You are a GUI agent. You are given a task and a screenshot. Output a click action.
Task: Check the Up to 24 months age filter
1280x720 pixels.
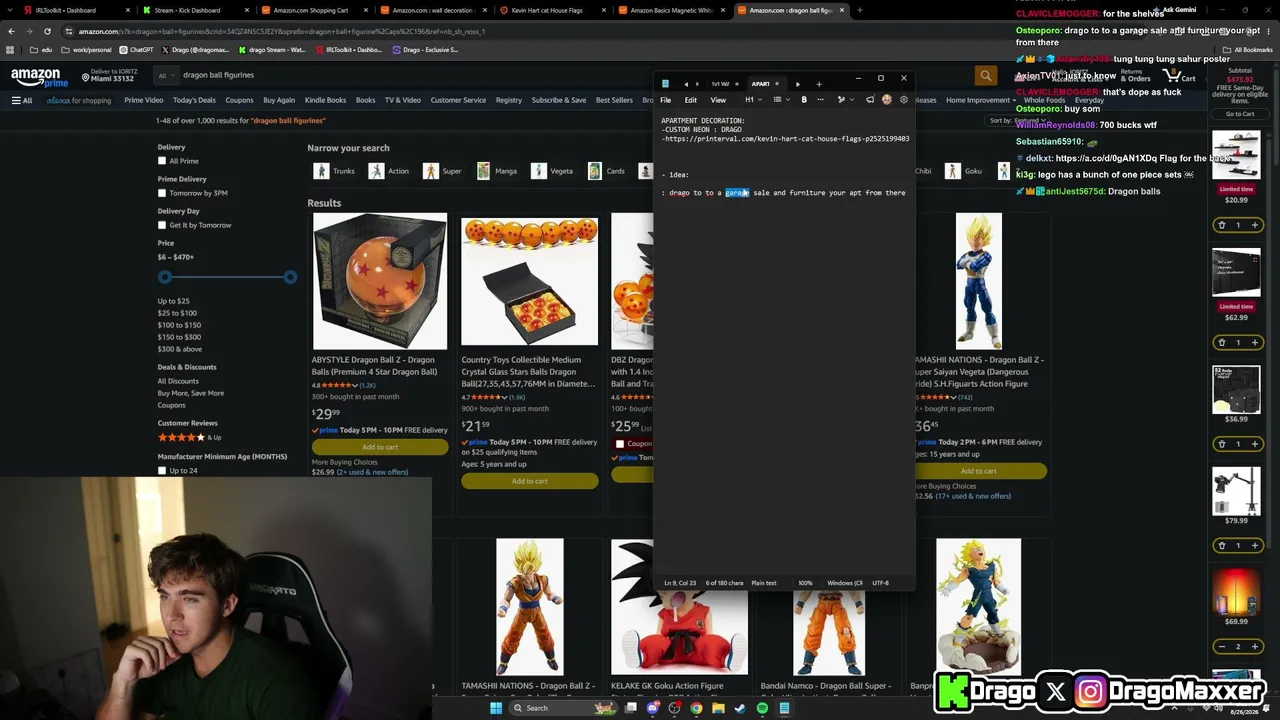tap(162, 471)
